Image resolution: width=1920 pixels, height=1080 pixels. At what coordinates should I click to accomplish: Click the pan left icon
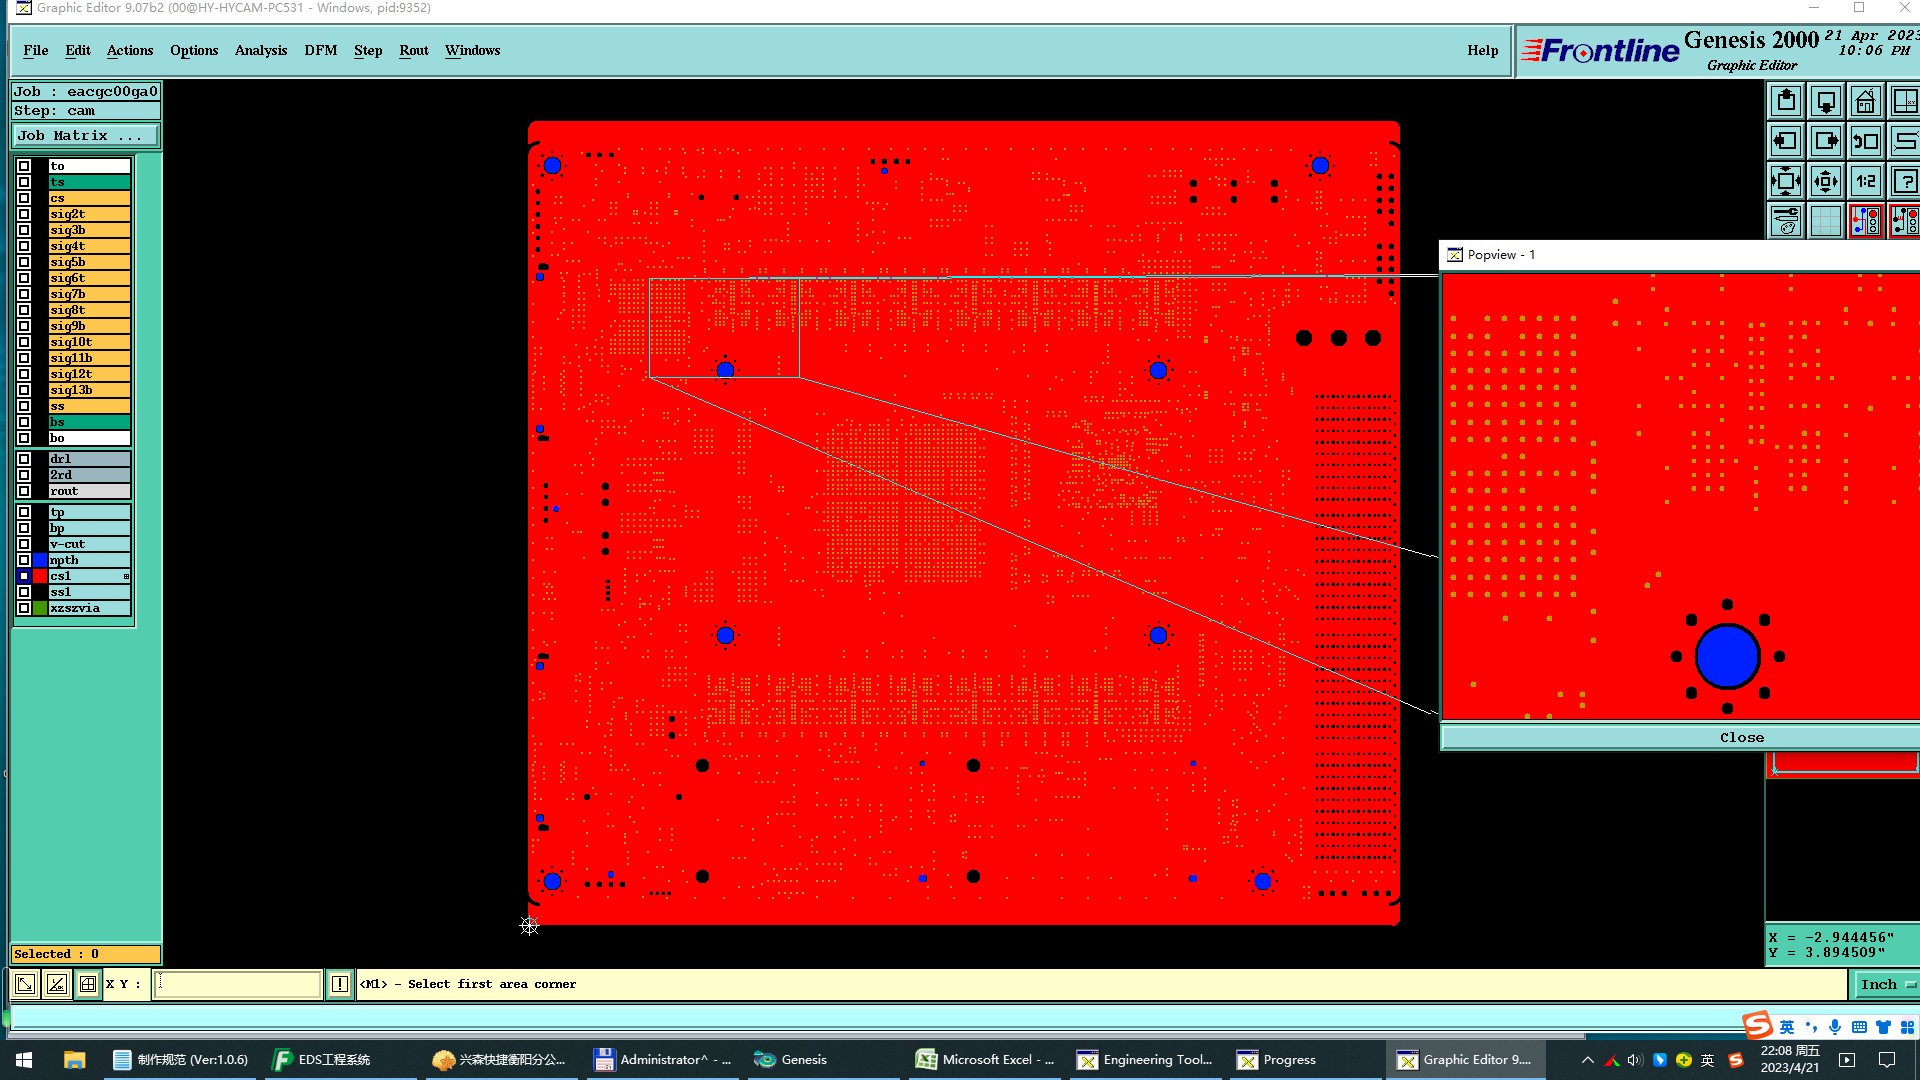tap(1786, 141)
